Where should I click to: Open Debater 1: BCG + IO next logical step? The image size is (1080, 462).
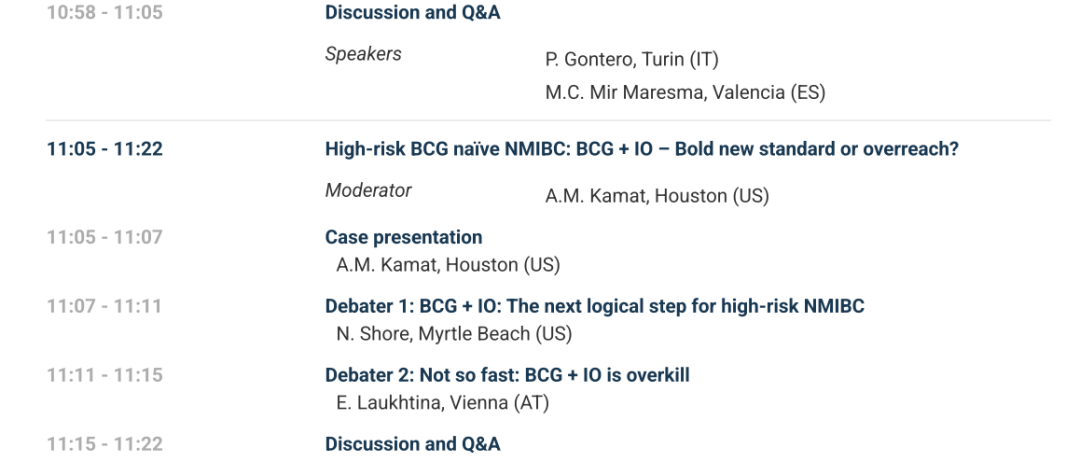pyautogui.click(x=594, y=306)
